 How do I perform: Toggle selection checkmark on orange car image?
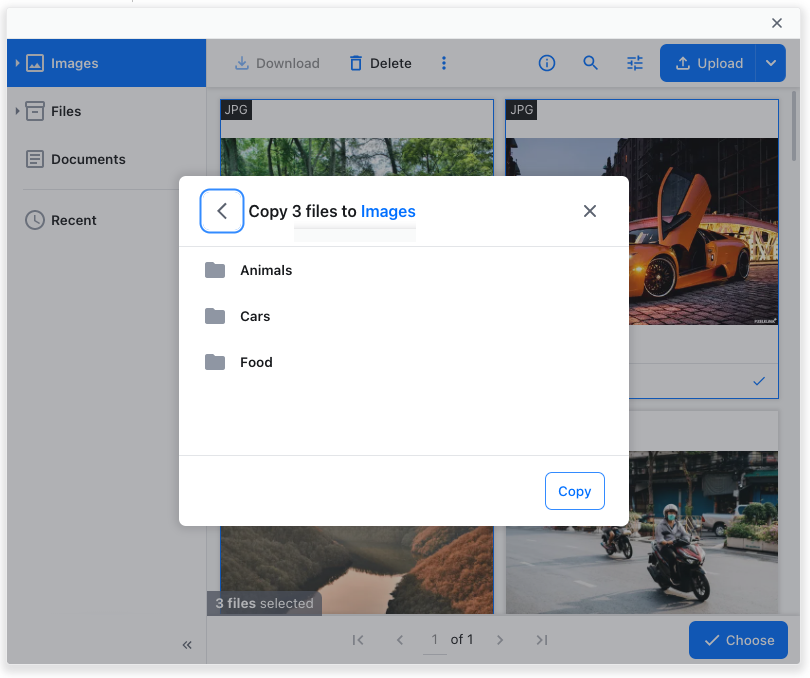click(759, 381)
